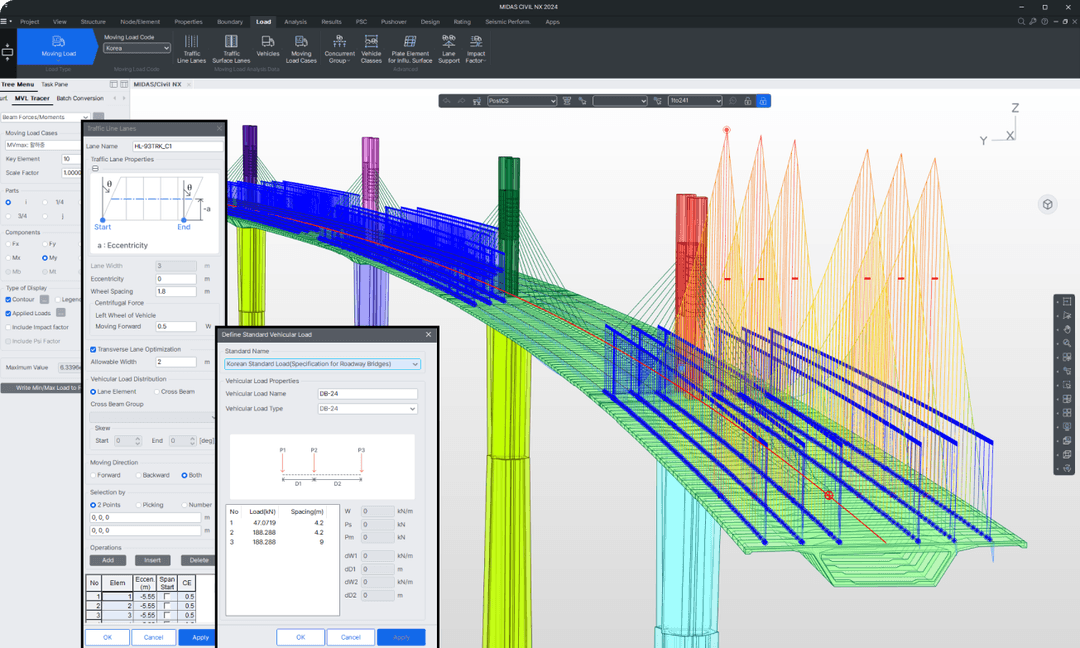This screenshot has width=1080, height=648.
Task: Open Vehicular Load Type DB-24 dropdown
Action: (x=367, y=408)
